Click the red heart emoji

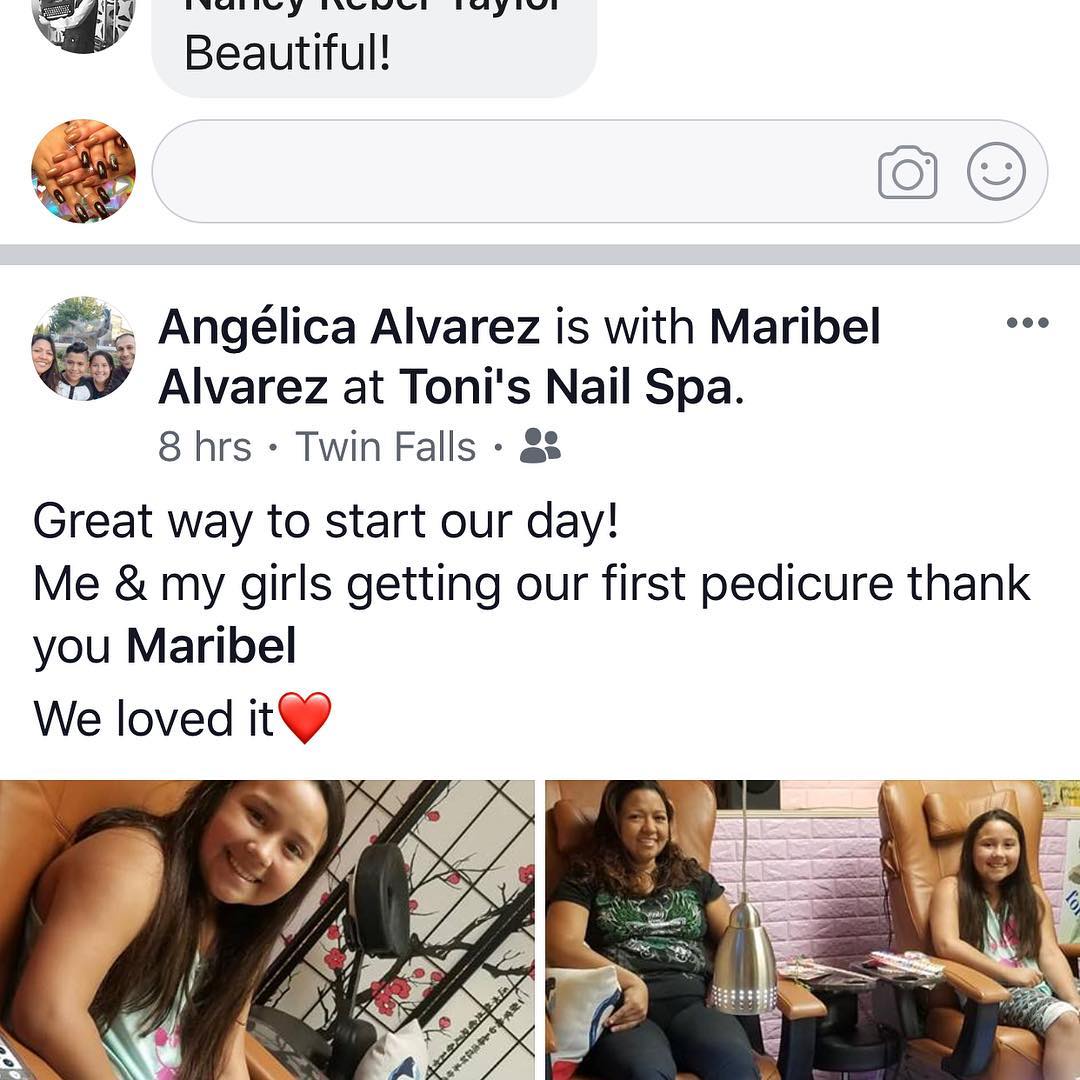(x=304, y=718)
